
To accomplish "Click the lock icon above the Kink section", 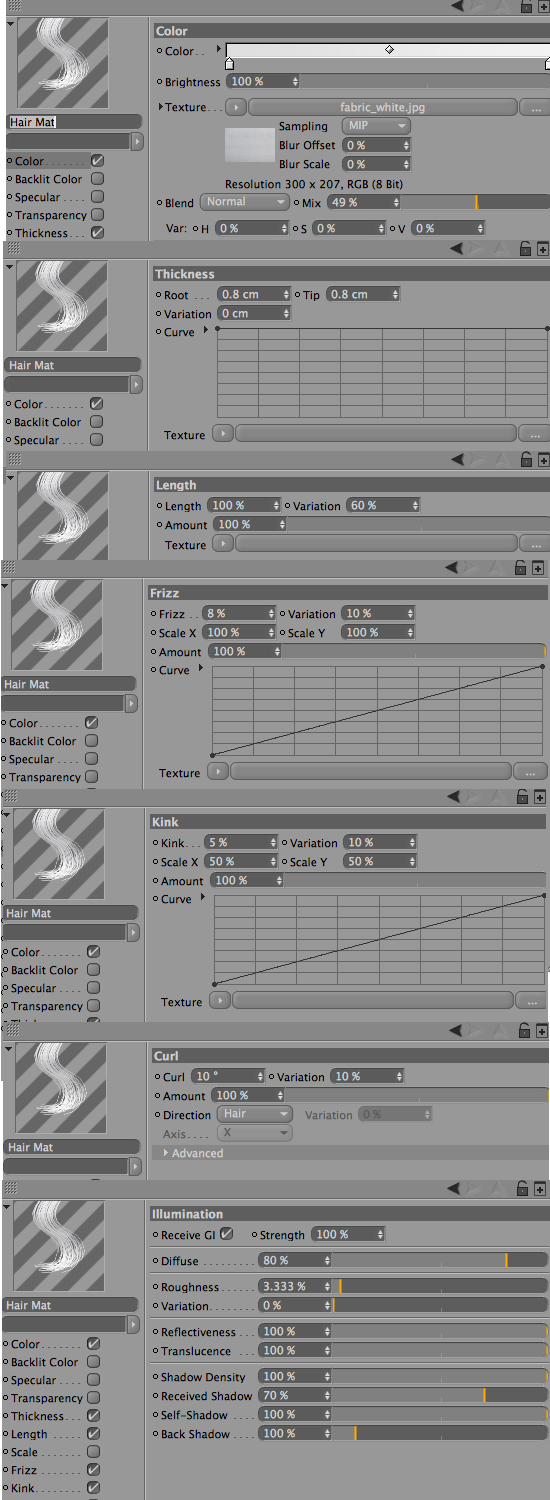I will [x=522, y=797].
